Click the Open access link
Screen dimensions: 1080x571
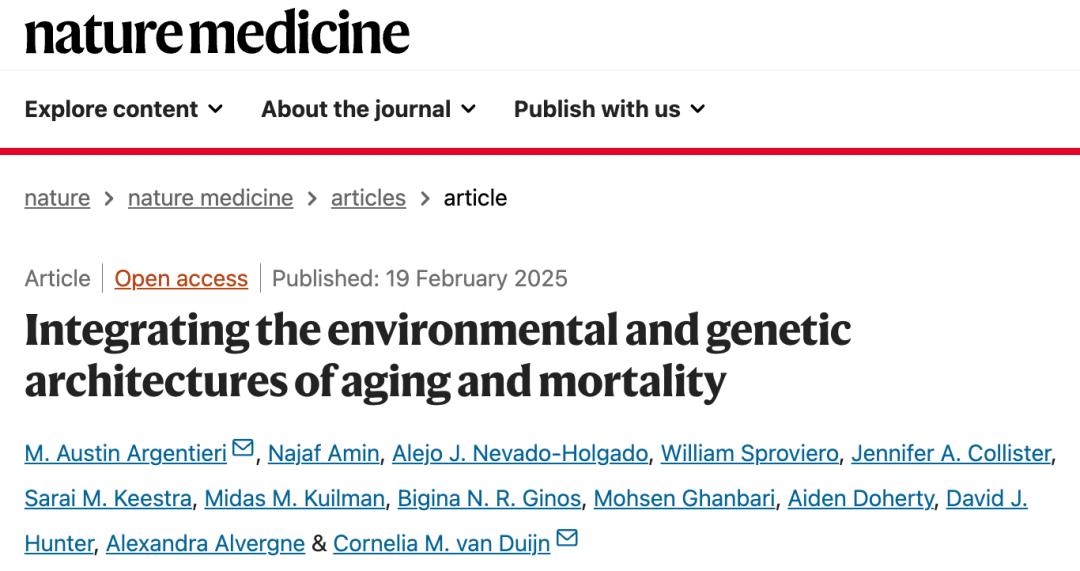click(181, 278)
